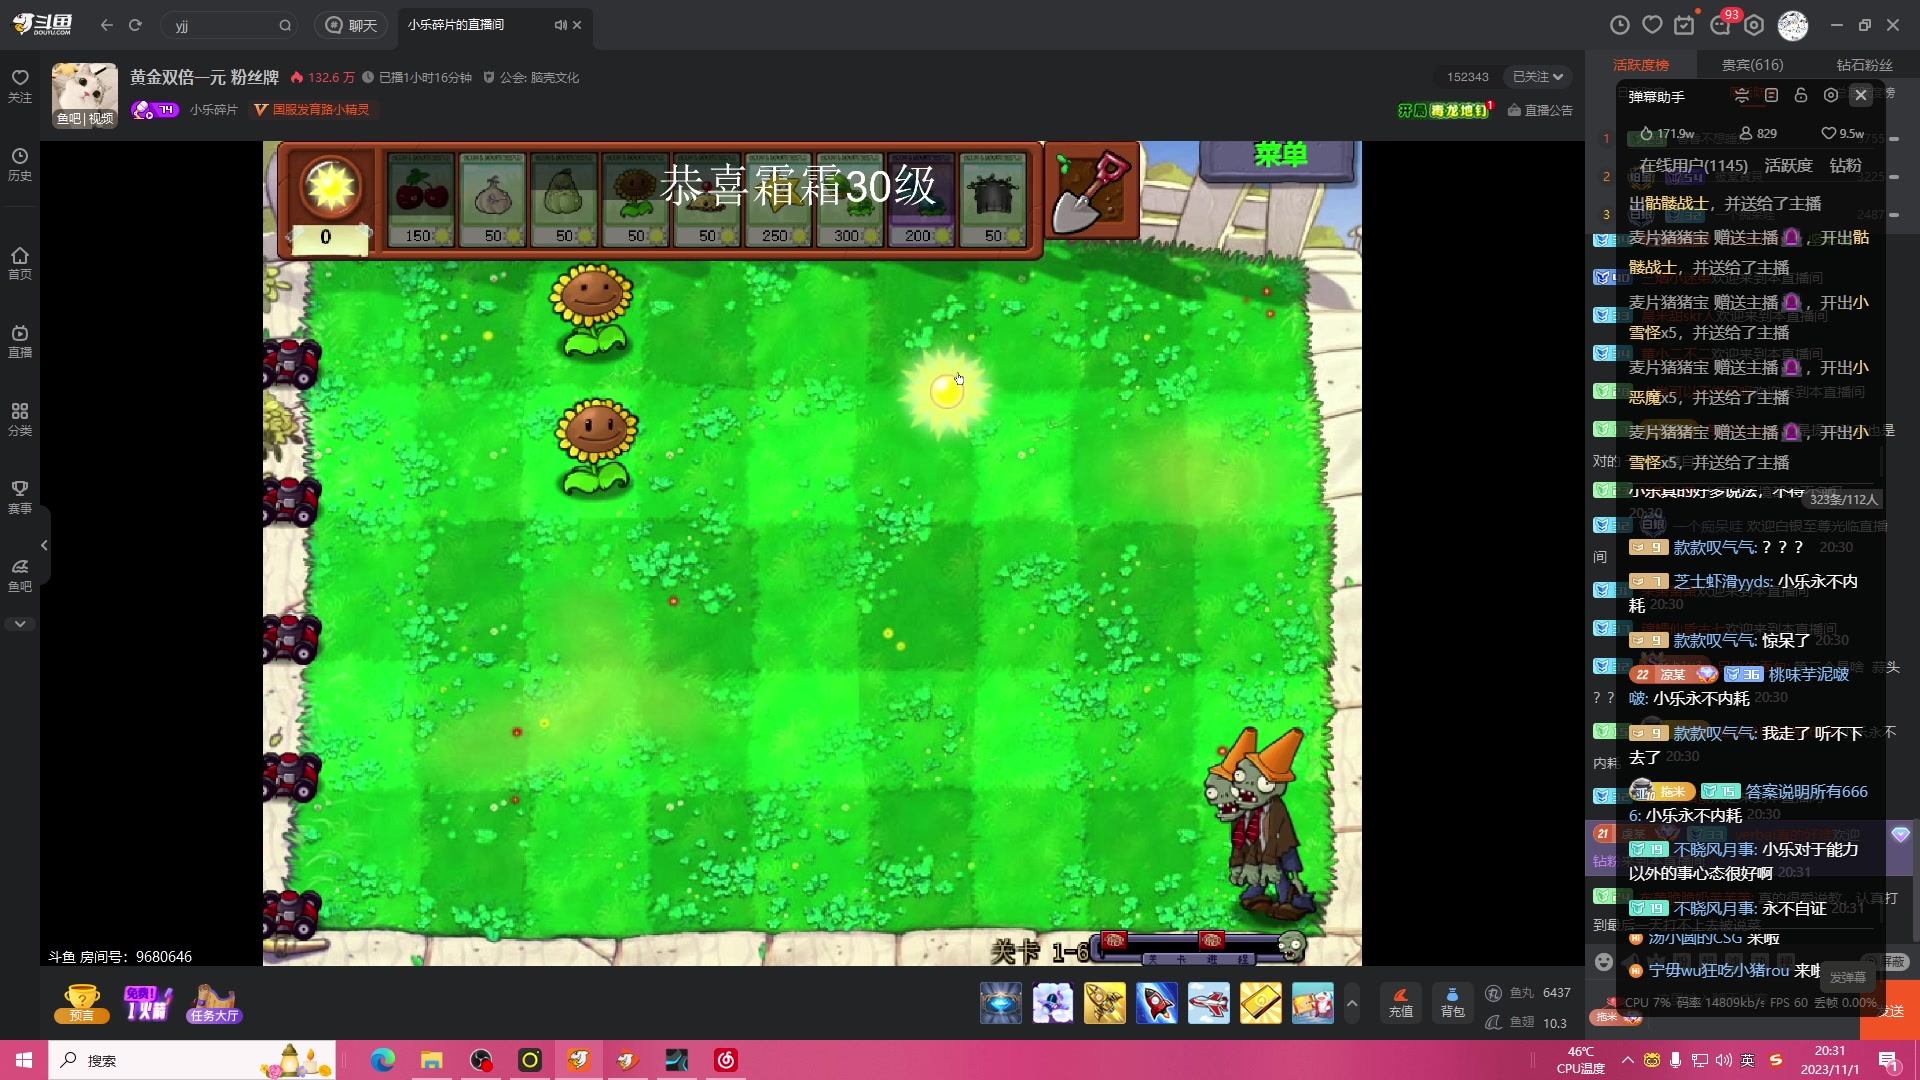This screenshot has width=1920, height=1080.
Task: Select the Garlic seed card in game
Action: tap(493, 199)
